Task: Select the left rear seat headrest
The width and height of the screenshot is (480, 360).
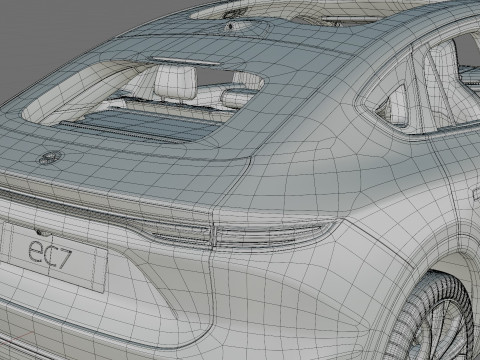Action: click(176, 82)
